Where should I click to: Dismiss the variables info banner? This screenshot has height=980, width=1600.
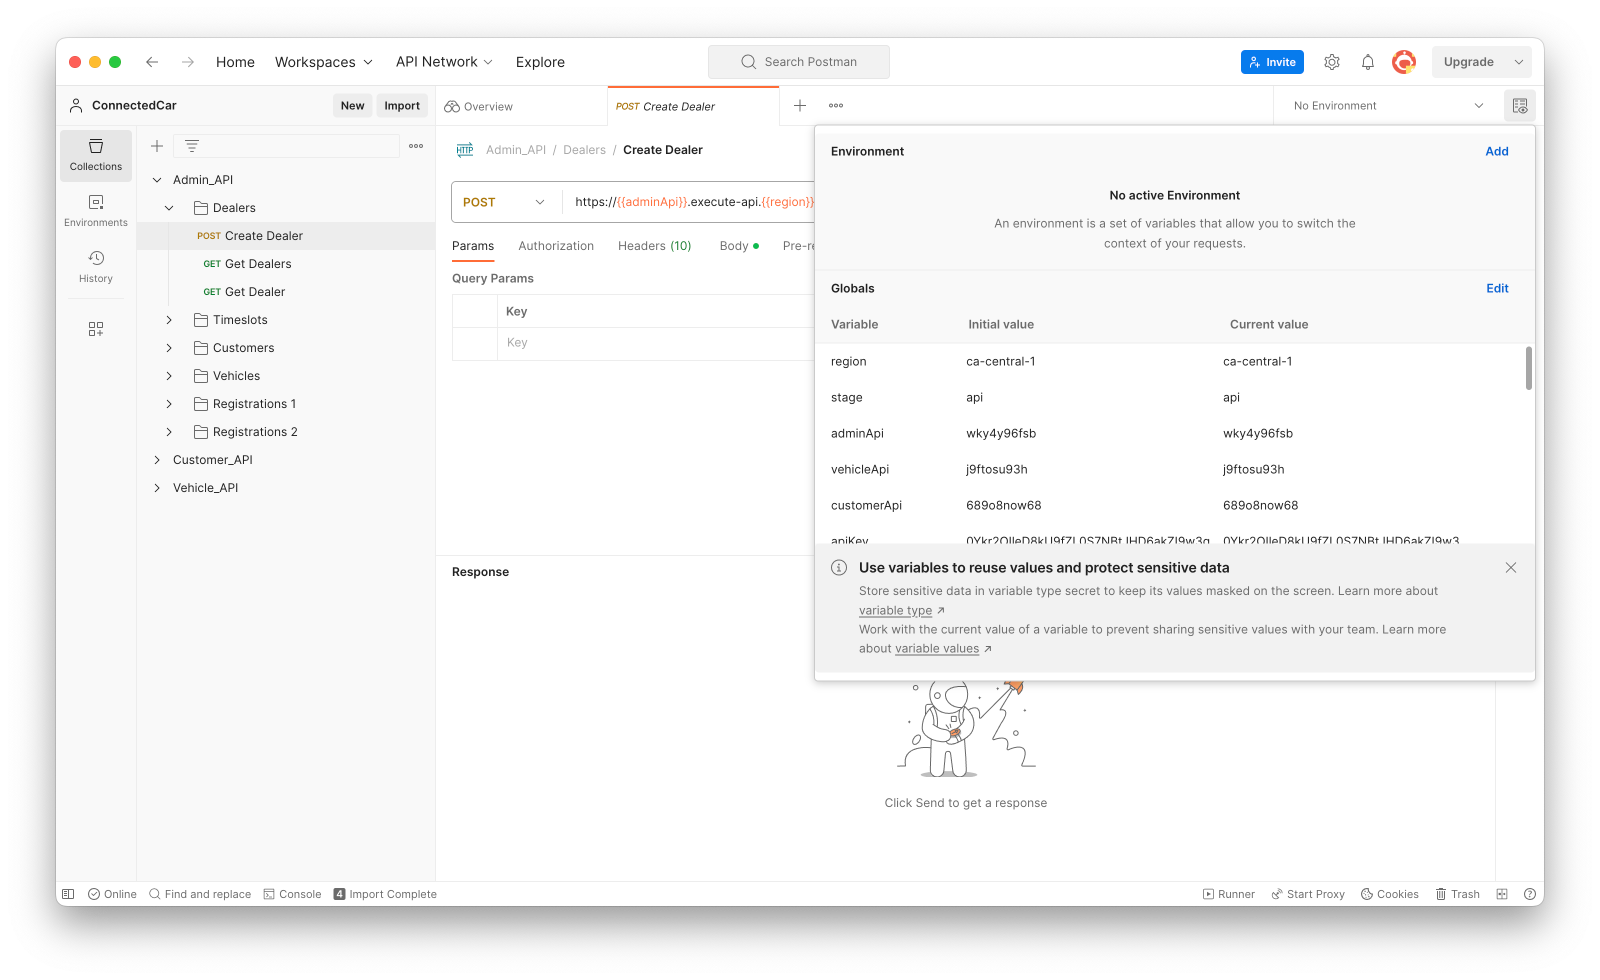click(x=1511, y=568)
